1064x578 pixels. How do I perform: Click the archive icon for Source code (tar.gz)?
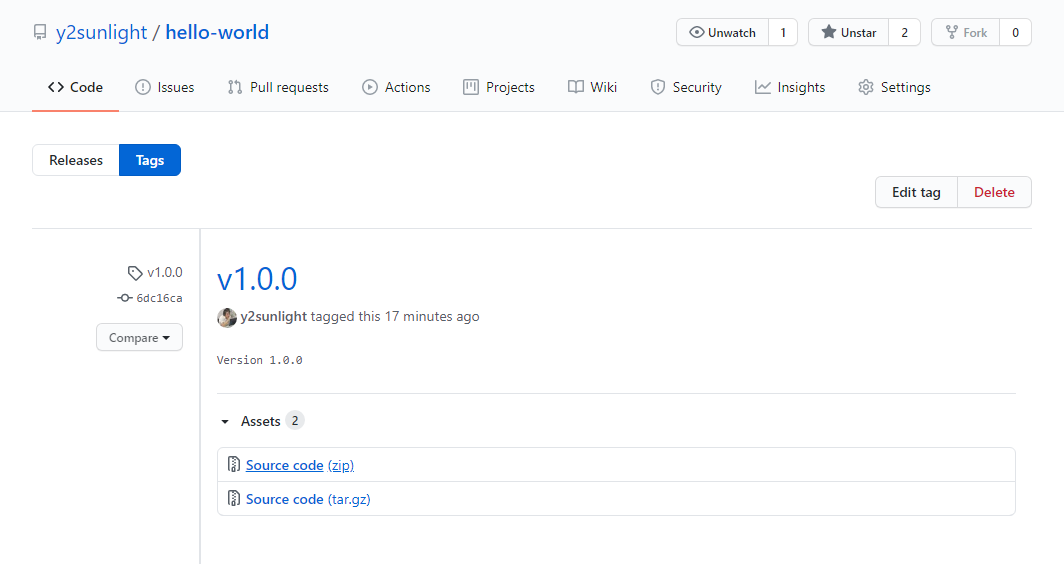point(233,499)
